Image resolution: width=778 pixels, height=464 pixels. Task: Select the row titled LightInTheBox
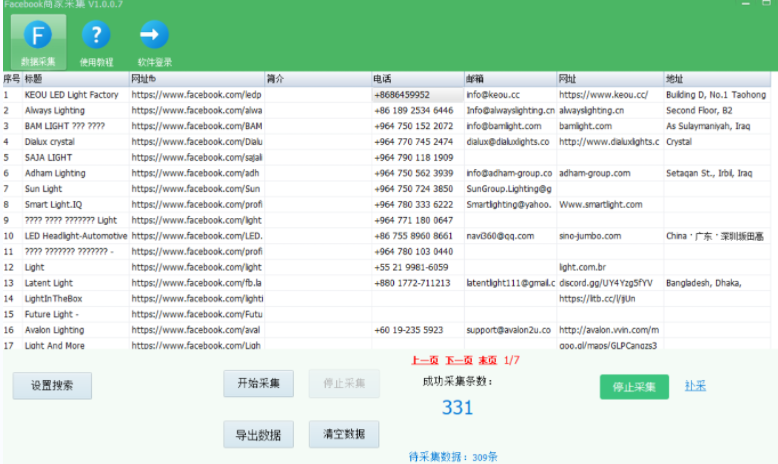[x=387, y=299]
